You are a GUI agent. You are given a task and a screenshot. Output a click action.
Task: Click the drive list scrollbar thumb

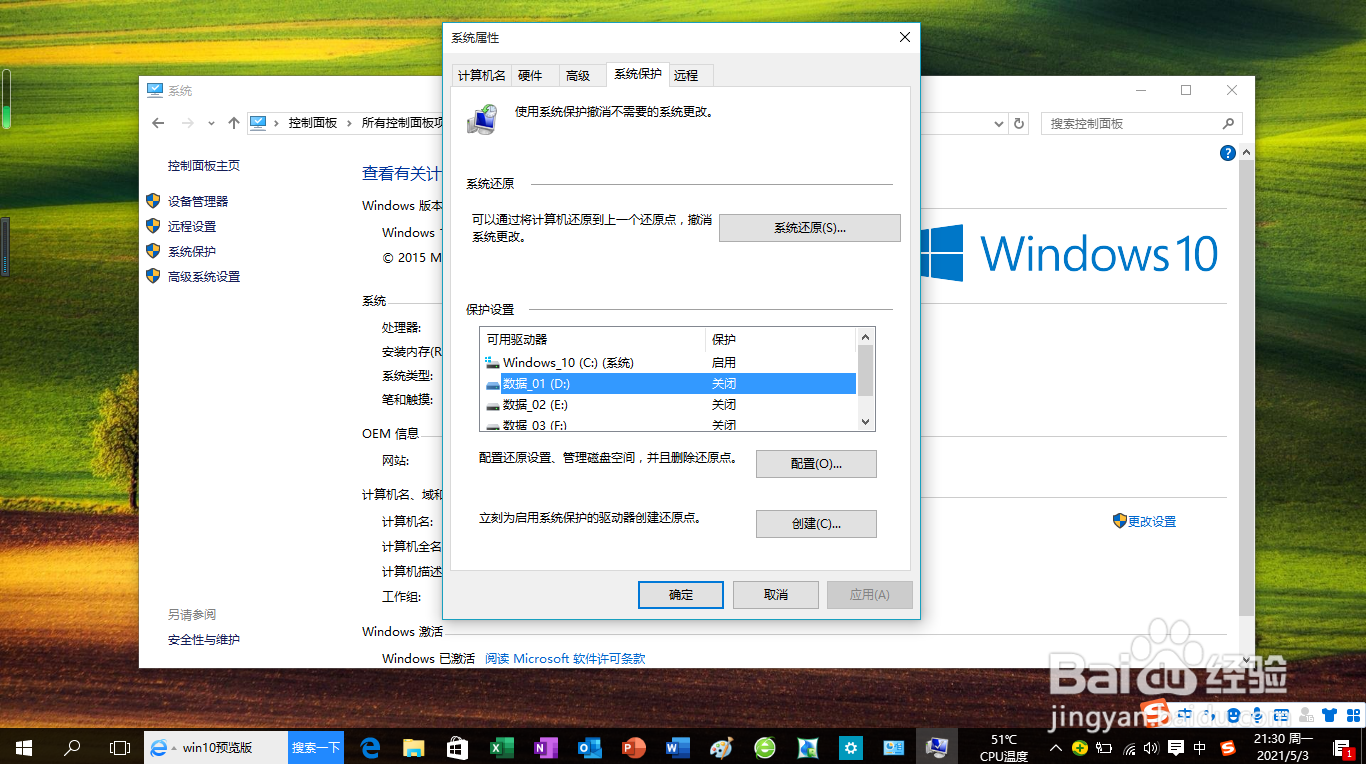866,371
